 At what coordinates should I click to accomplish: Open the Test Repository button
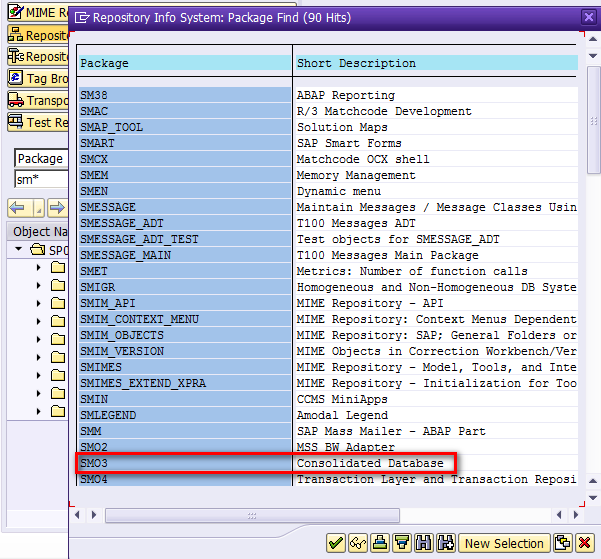coord(38,122)
